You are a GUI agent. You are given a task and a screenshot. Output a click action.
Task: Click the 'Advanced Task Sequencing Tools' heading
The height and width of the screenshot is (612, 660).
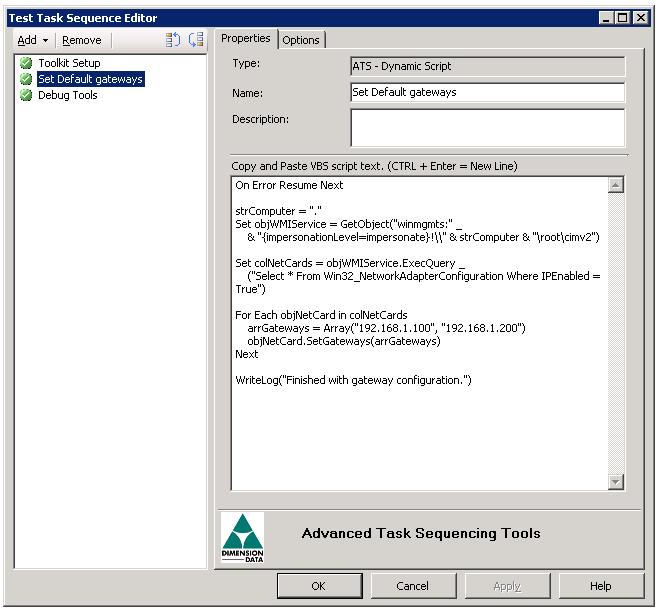coord(421,533)
